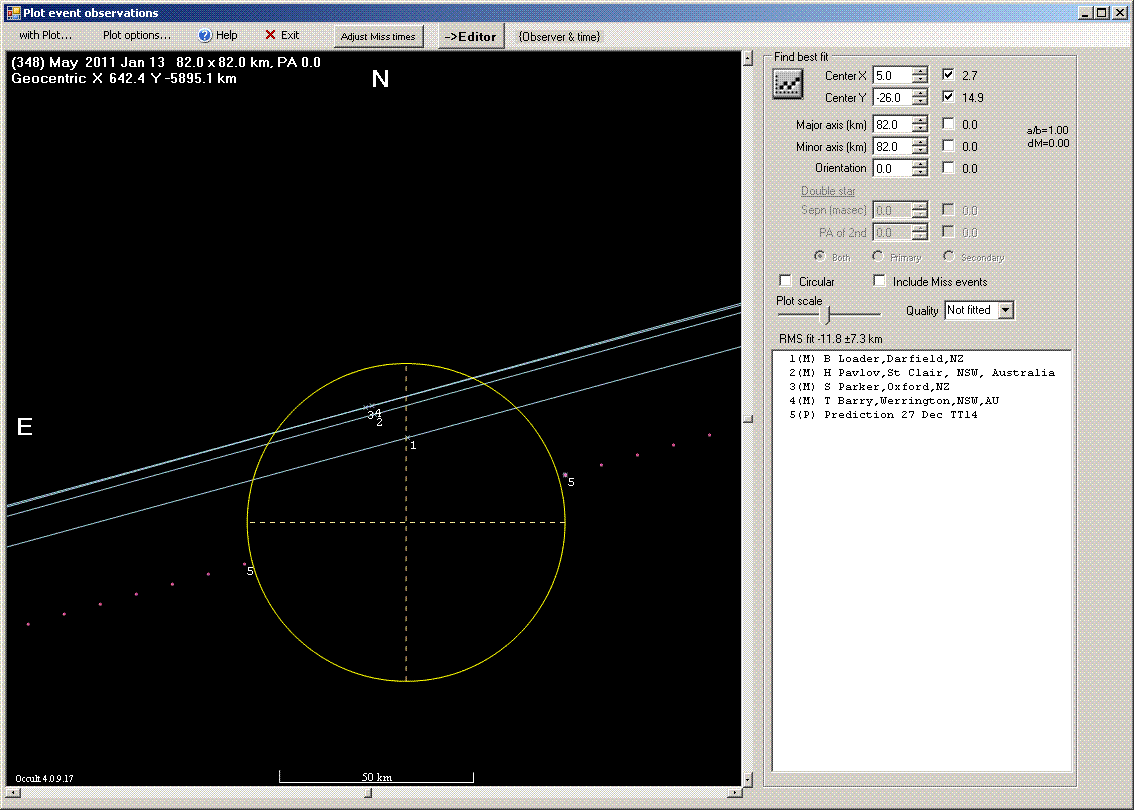Click the {Observer & time} label
Image resolution: width=1134 pixels, height=810 pixels.
click(x=559, y=36)
